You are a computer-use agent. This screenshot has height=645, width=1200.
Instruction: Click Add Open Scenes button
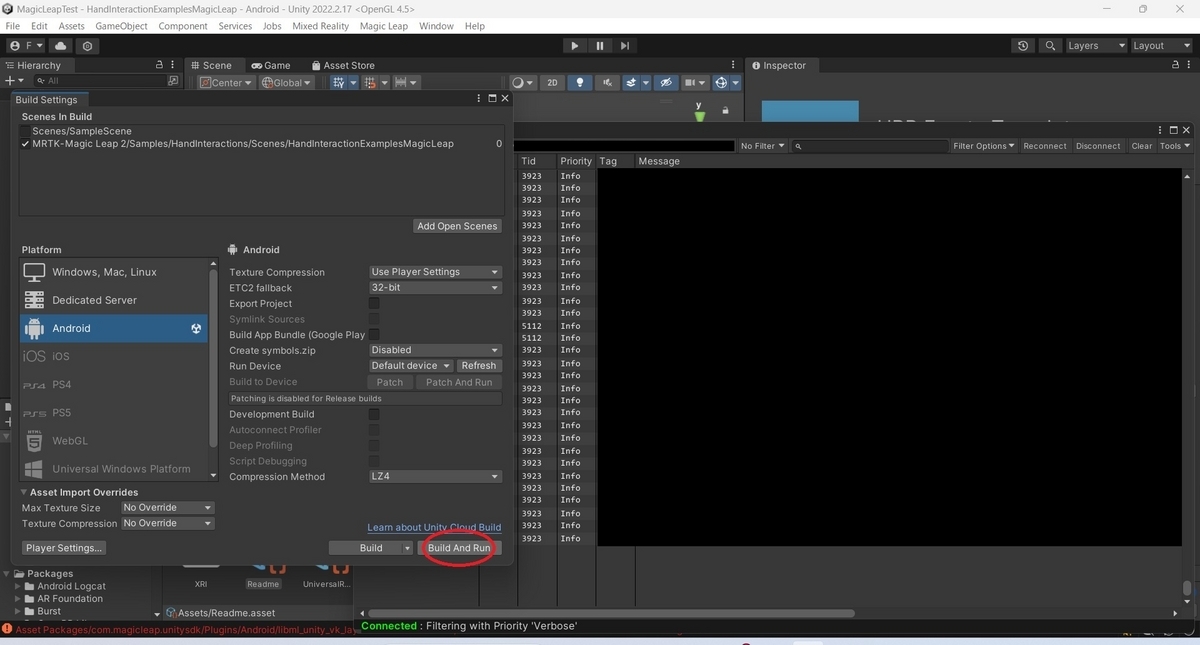coord(457,226)
